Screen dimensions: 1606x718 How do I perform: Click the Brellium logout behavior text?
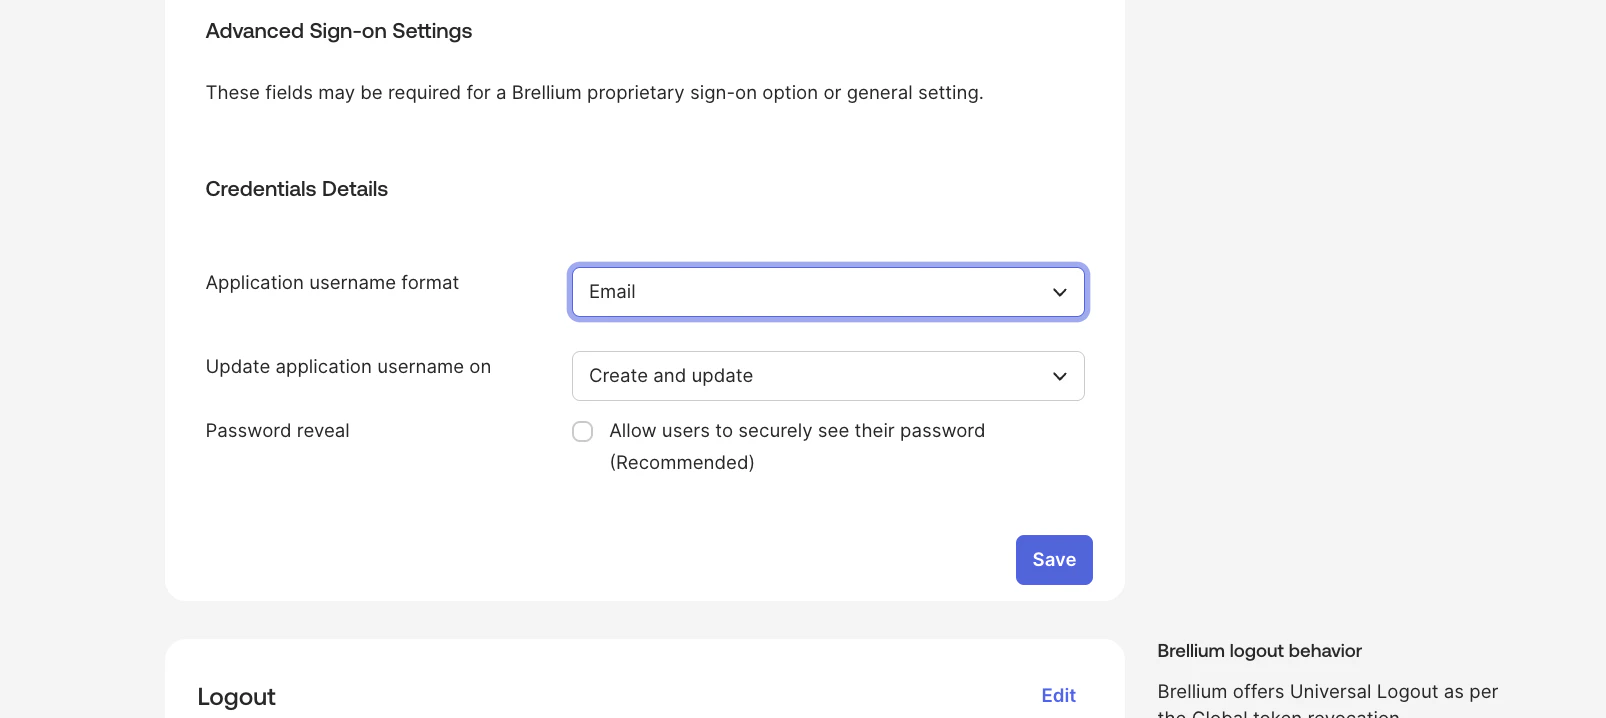[1259, 651]
